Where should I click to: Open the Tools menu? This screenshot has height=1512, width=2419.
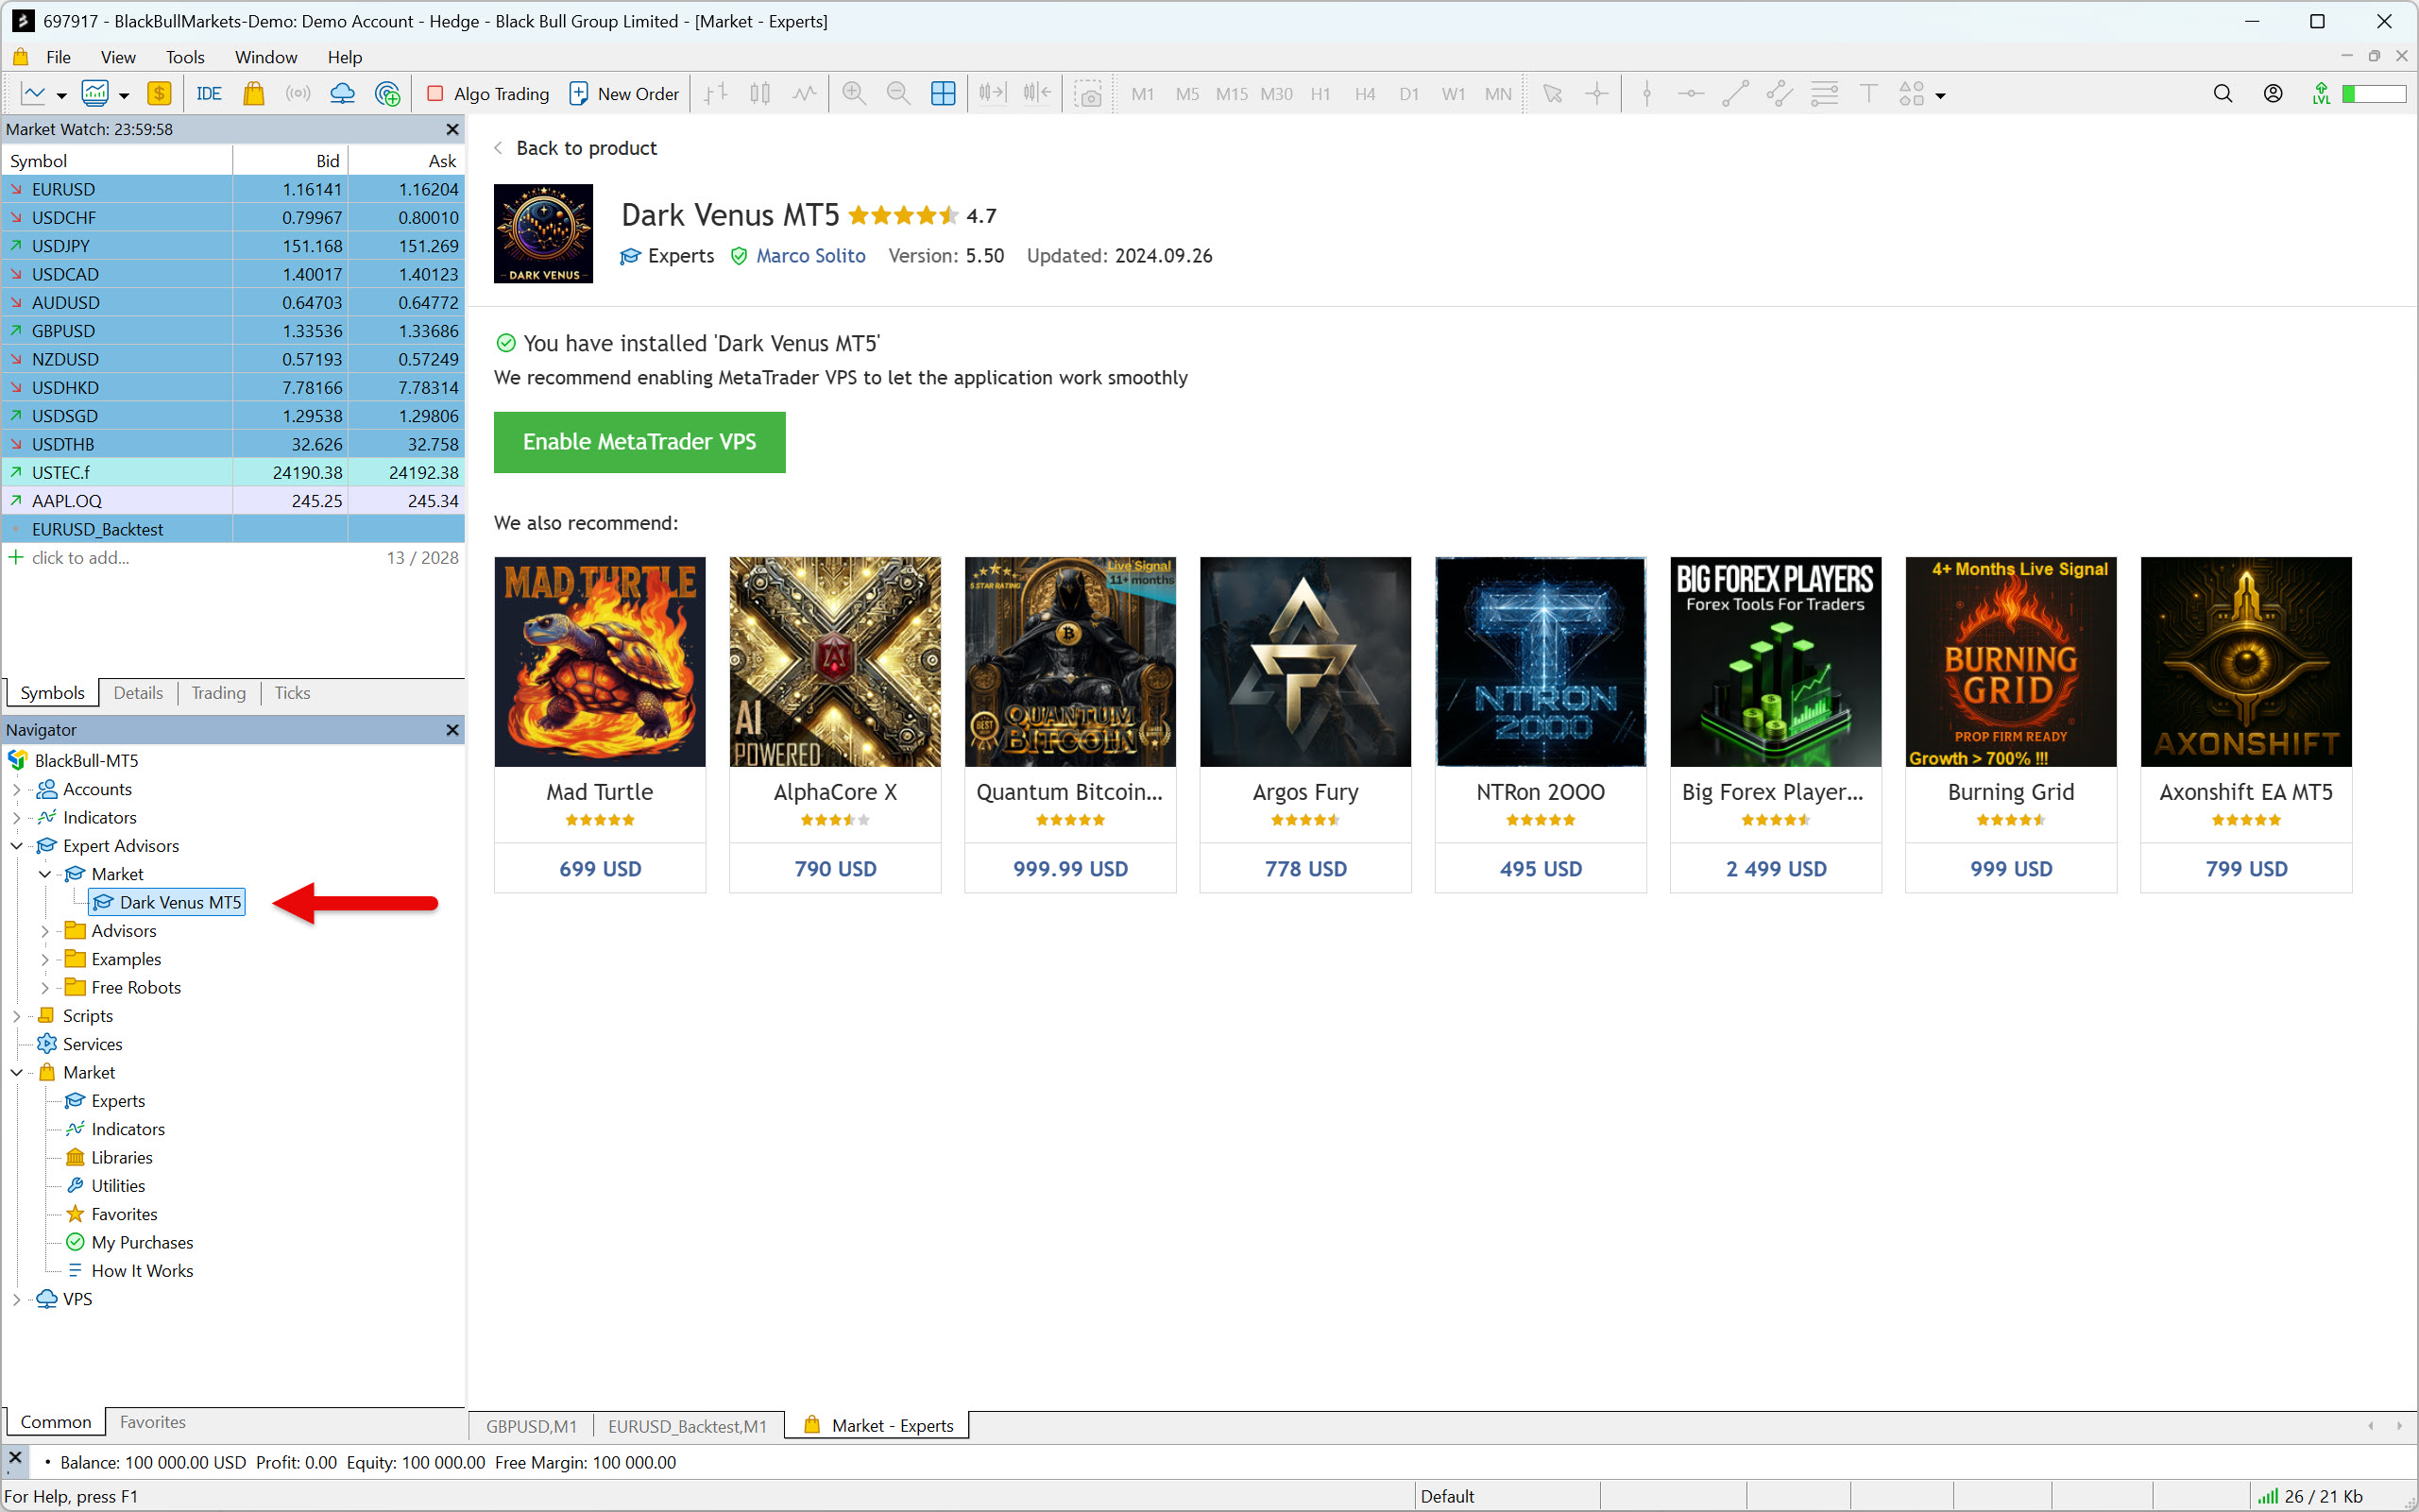(184, 57)
